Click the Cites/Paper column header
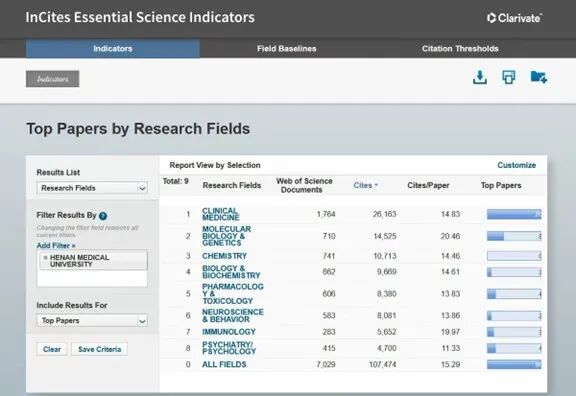The image size is (576, 396). 428,186
